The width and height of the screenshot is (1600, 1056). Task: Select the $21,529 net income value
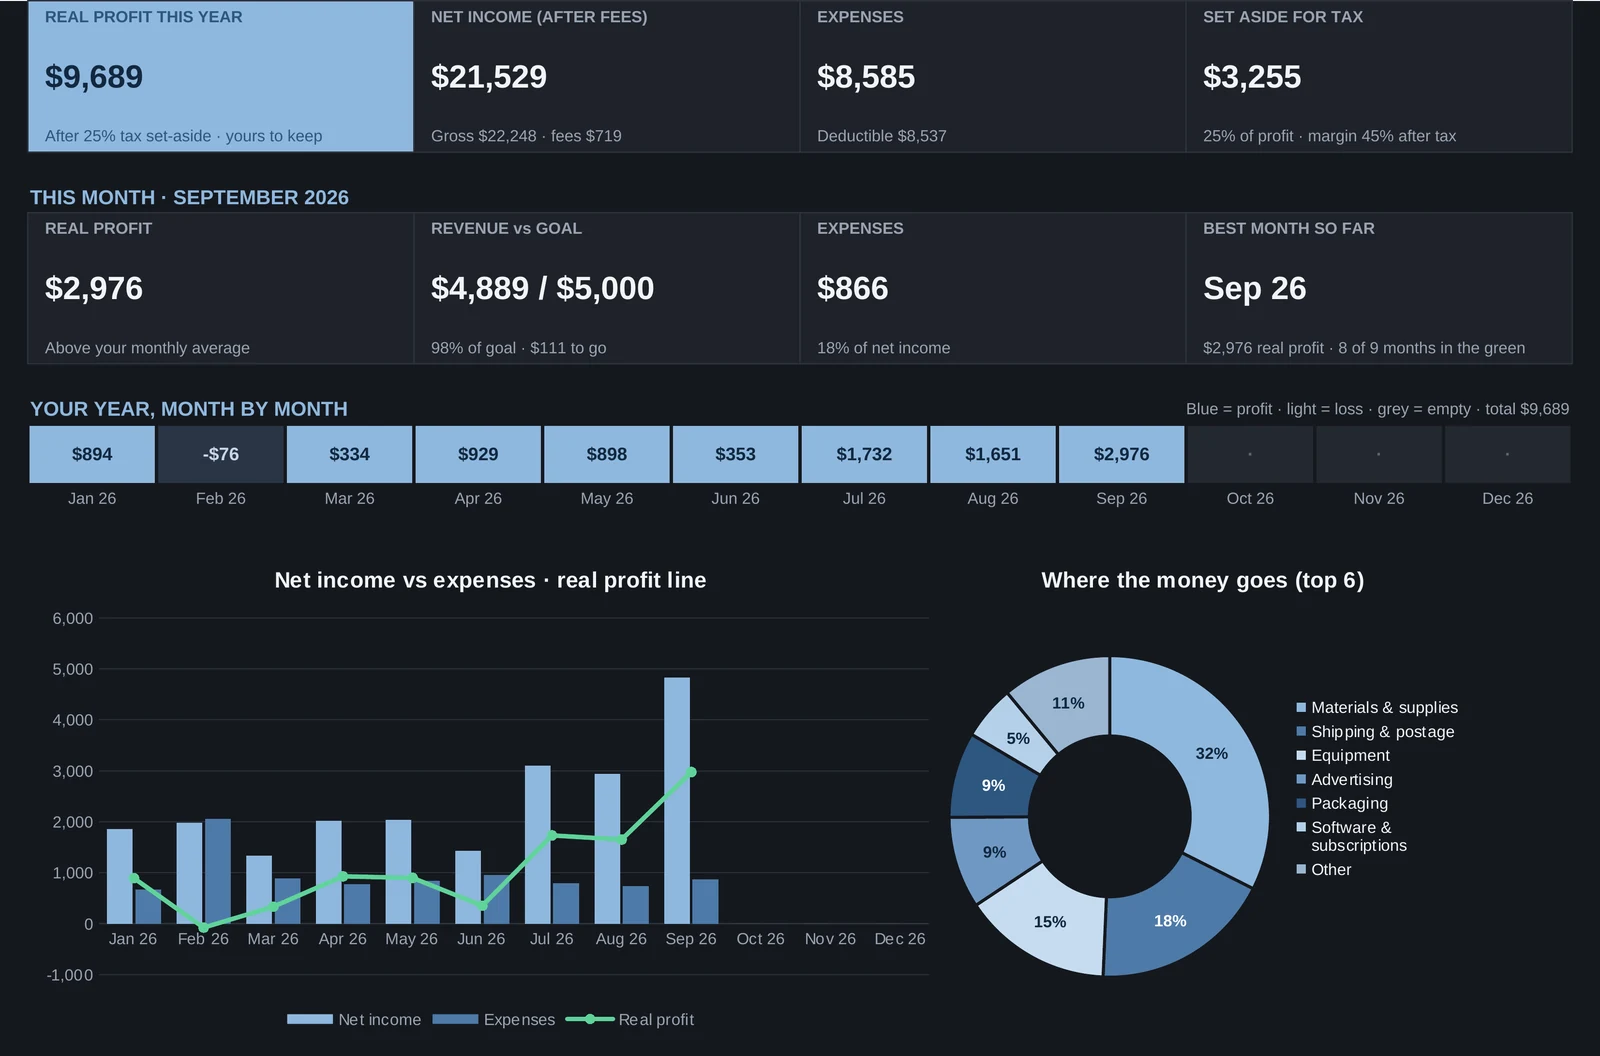point(489,77)
